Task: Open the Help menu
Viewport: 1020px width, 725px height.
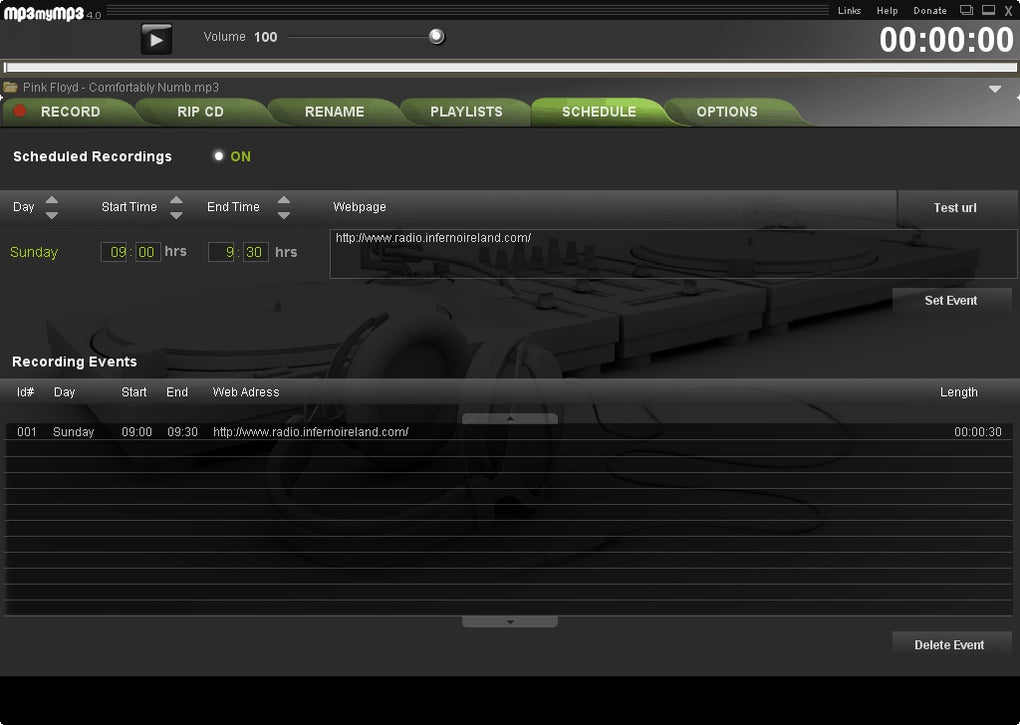Action: coord(887,10)
